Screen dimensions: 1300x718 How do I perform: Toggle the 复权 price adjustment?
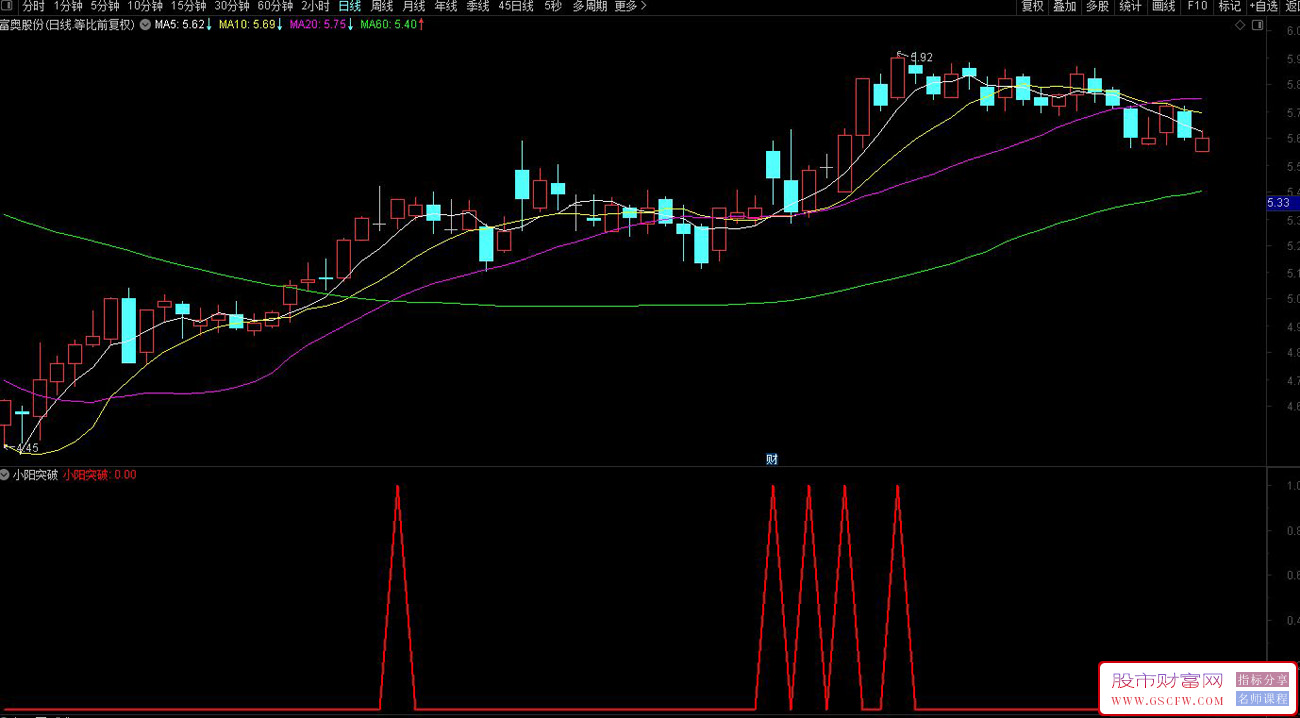click(x=1032, y=6)
